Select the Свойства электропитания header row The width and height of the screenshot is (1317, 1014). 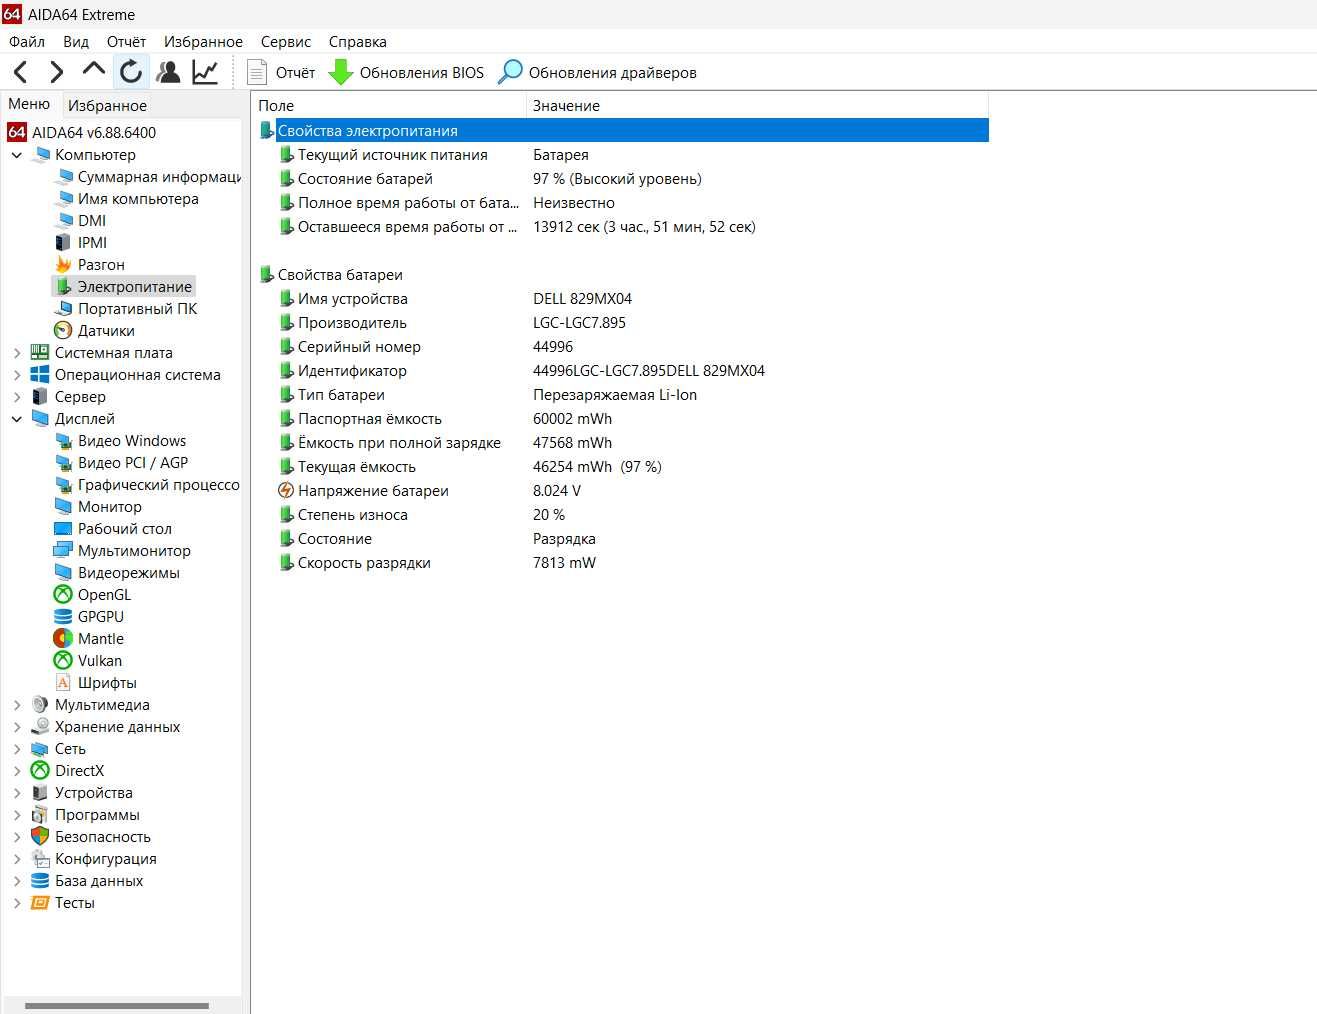pos(622,131)
